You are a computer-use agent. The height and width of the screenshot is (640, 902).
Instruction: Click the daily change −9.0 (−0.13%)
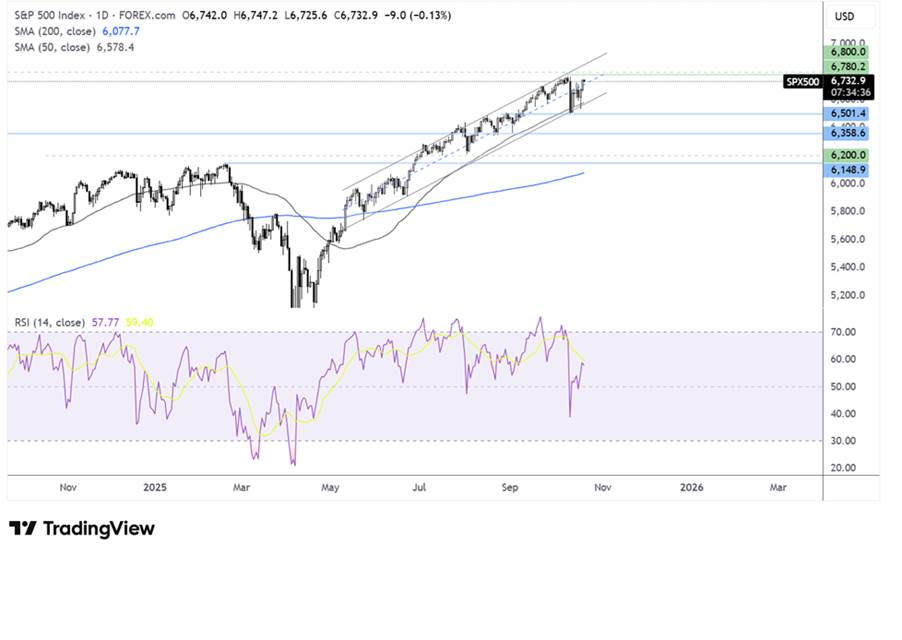417,16
